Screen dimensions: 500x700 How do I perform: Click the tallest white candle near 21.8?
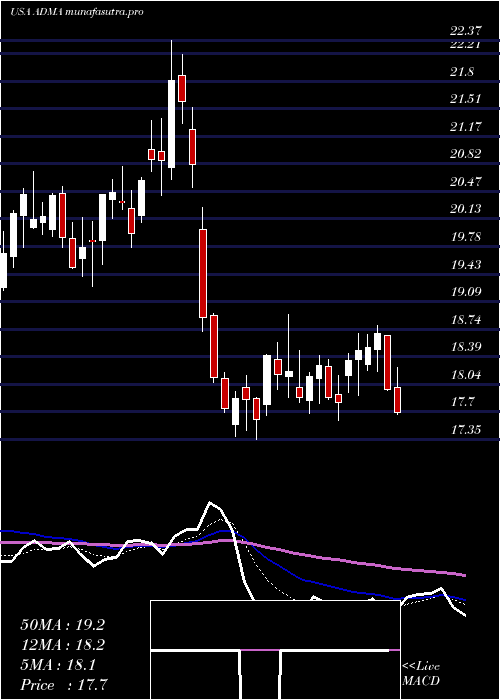pyautogui.click(x=171, y=124)
